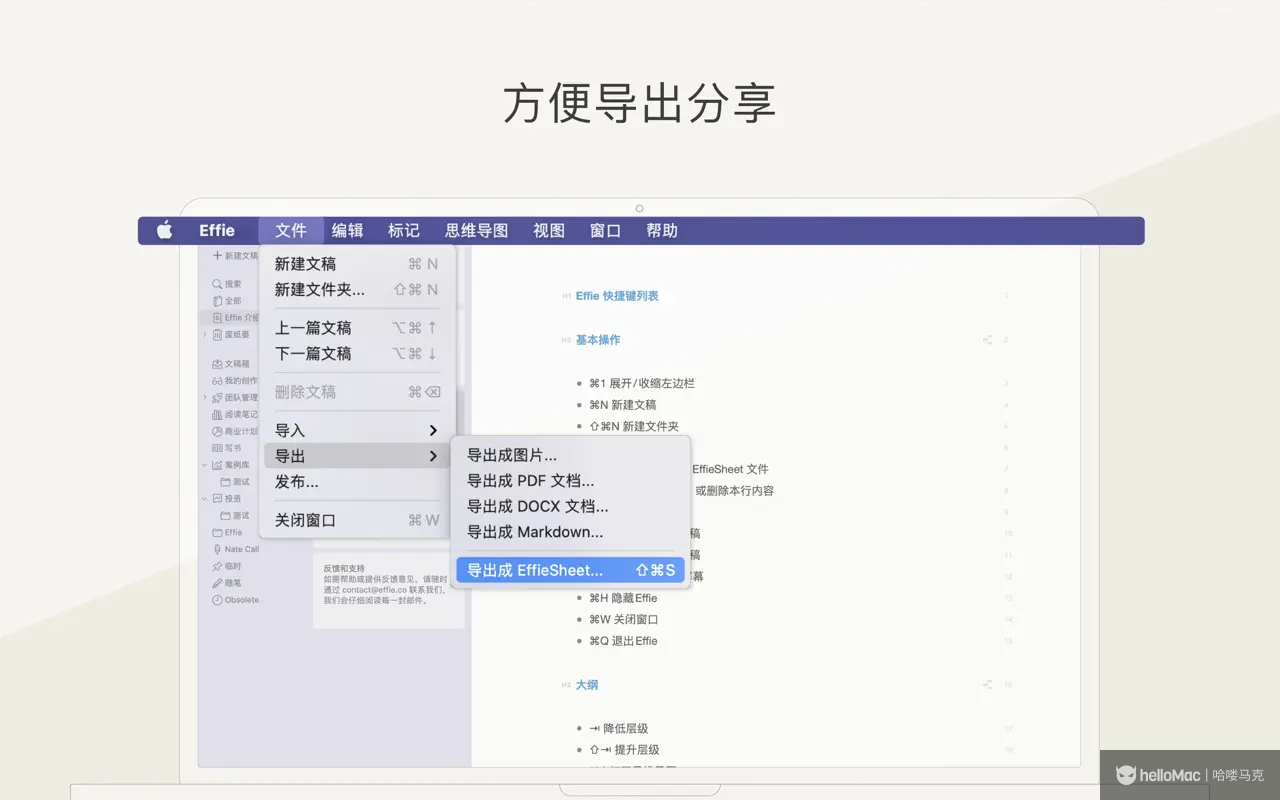The width and height of the screenshot is (1280, 800).
Task: Open the 视图 menu
Action: (549, 231)
